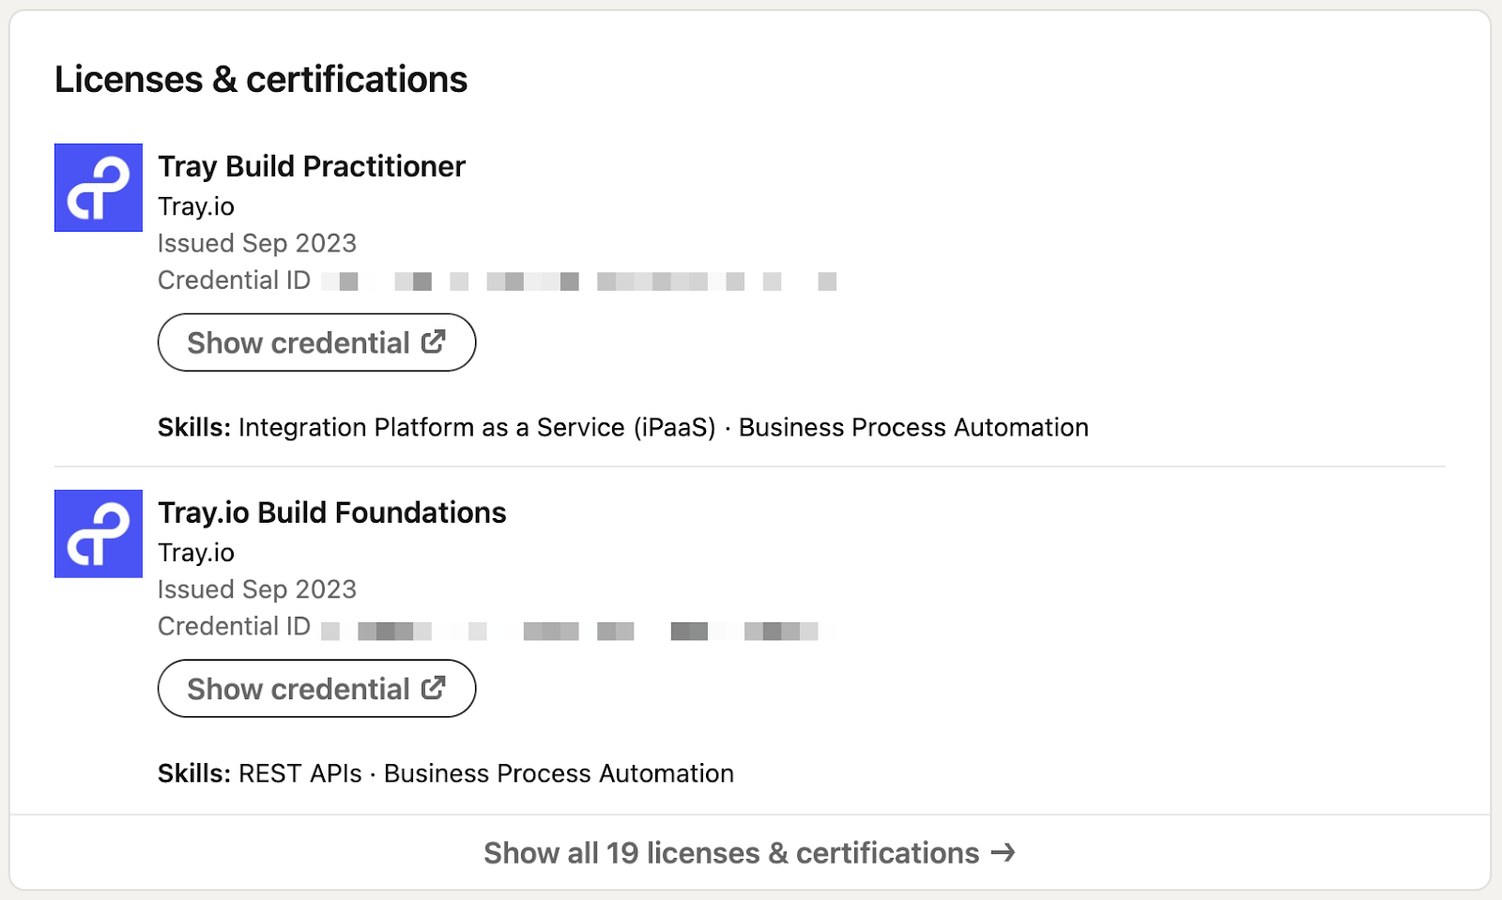
Task: Click the arrow icon after Show all 19 licenses
Action: point(1003,852)
